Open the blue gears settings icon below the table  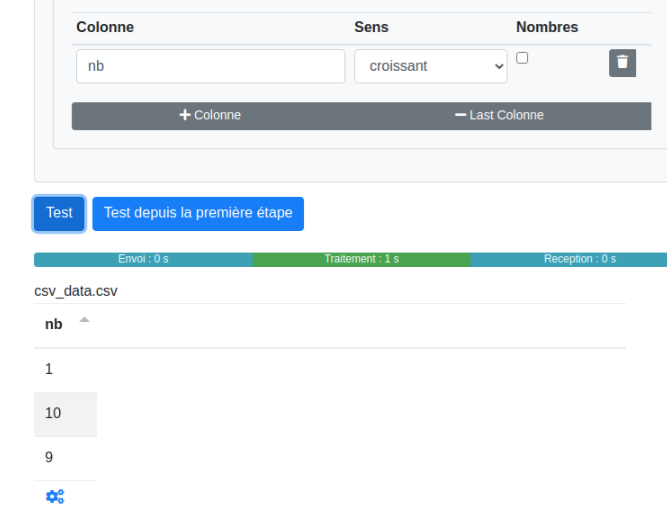[x=55, y=496]
